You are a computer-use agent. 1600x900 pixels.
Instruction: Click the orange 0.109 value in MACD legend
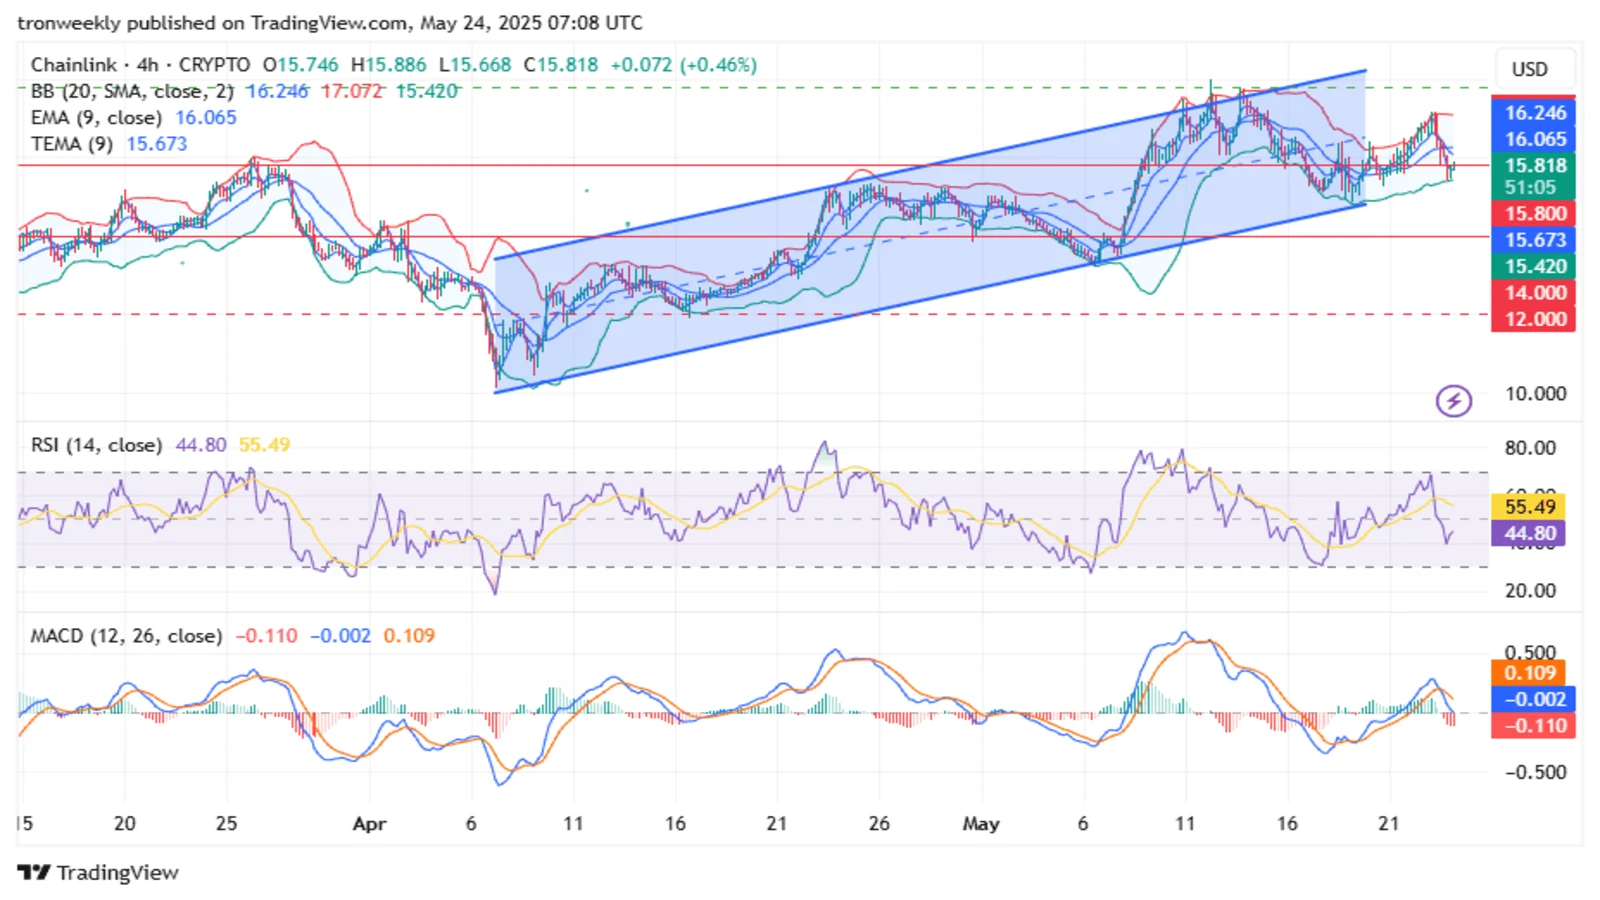[410, 635]
